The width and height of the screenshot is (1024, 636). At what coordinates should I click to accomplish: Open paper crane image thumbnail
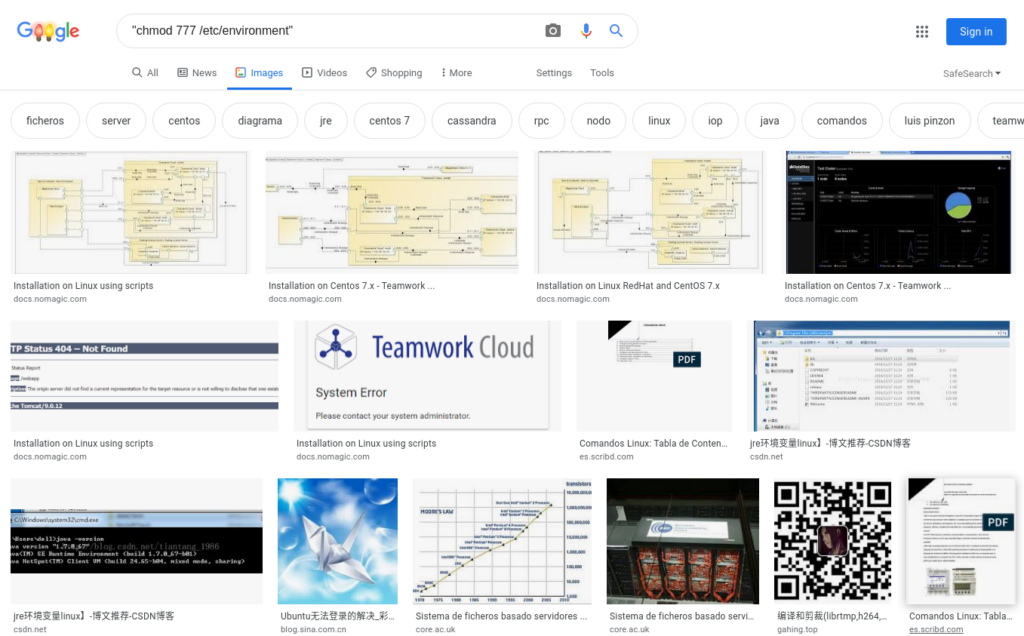[338, 541]
